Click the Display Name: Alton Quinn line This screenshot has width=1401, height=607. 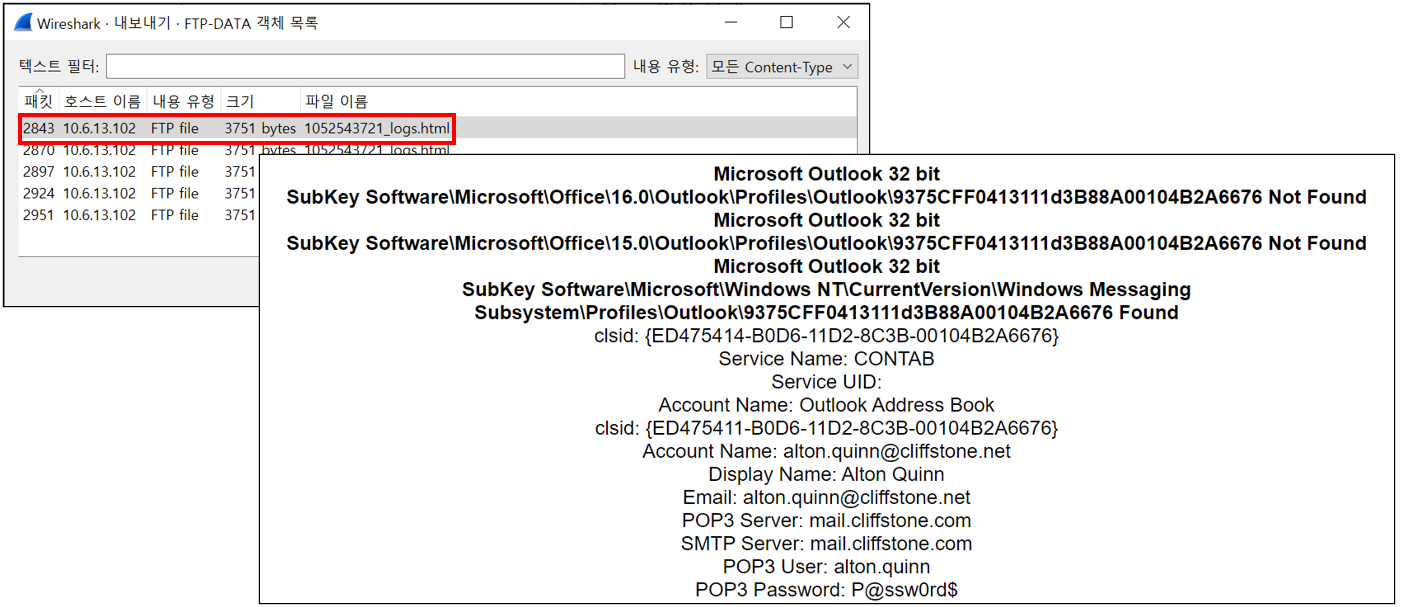(826, 475)
